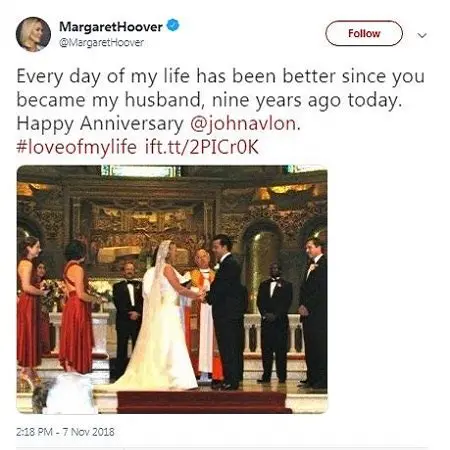Click the @MargaretHoover handle
This screenshot has height=450, width=450.
click(101, 42)
